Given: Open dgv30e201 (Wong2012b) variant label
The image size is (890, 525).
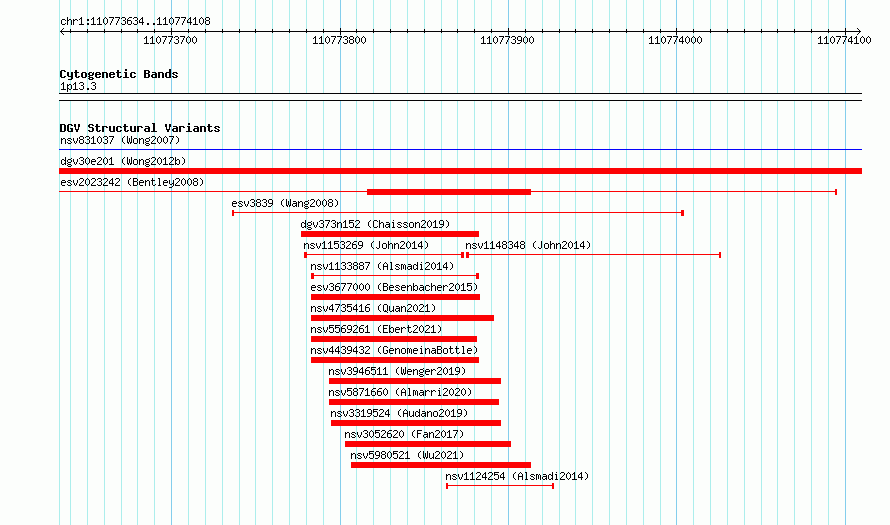Looking at the screenshot, I should pyautogui.click(x=123, y=161).
